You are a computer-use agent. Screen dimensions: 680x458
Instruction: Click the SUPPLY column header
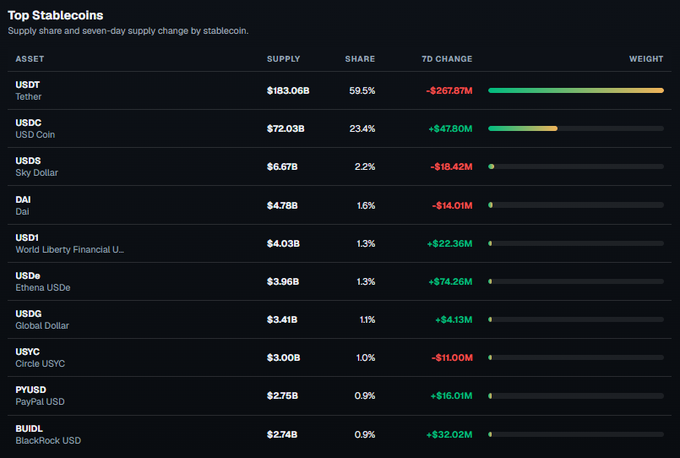click(283, 59)
